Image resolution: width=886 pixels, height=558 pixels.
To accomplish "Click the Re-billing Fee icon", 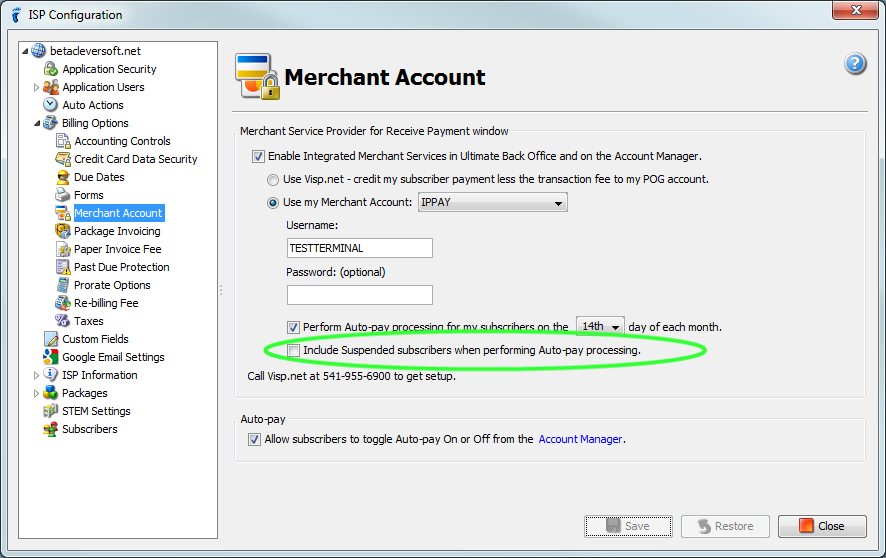I will [x=63, y=303].
